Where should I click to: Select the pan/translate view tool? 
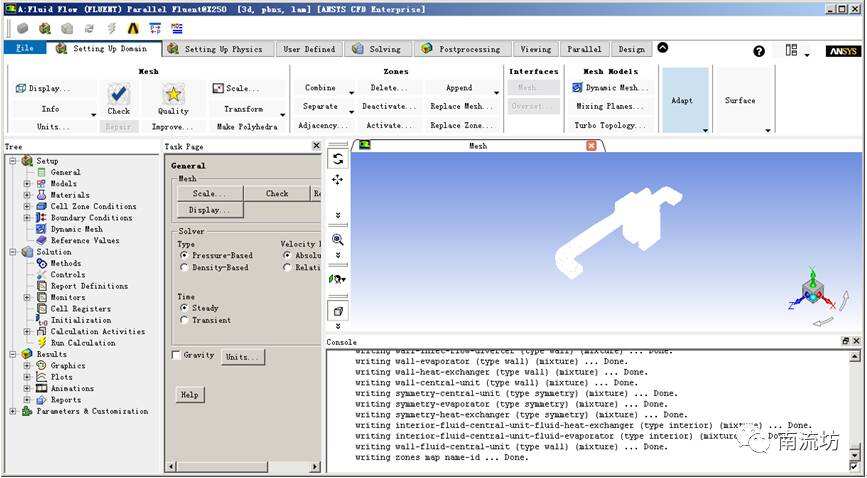click(337, 180)
